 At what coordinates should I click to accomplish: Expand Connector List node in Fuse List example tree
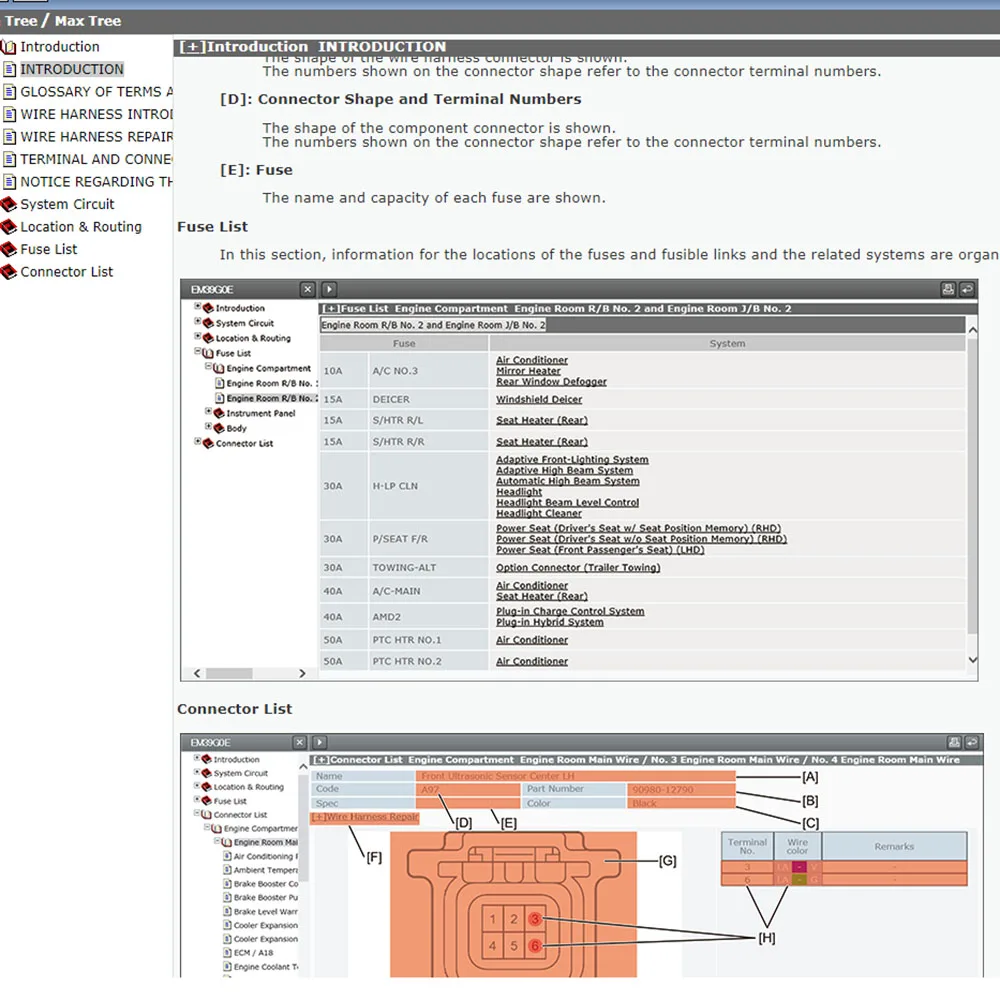[198, 442]
